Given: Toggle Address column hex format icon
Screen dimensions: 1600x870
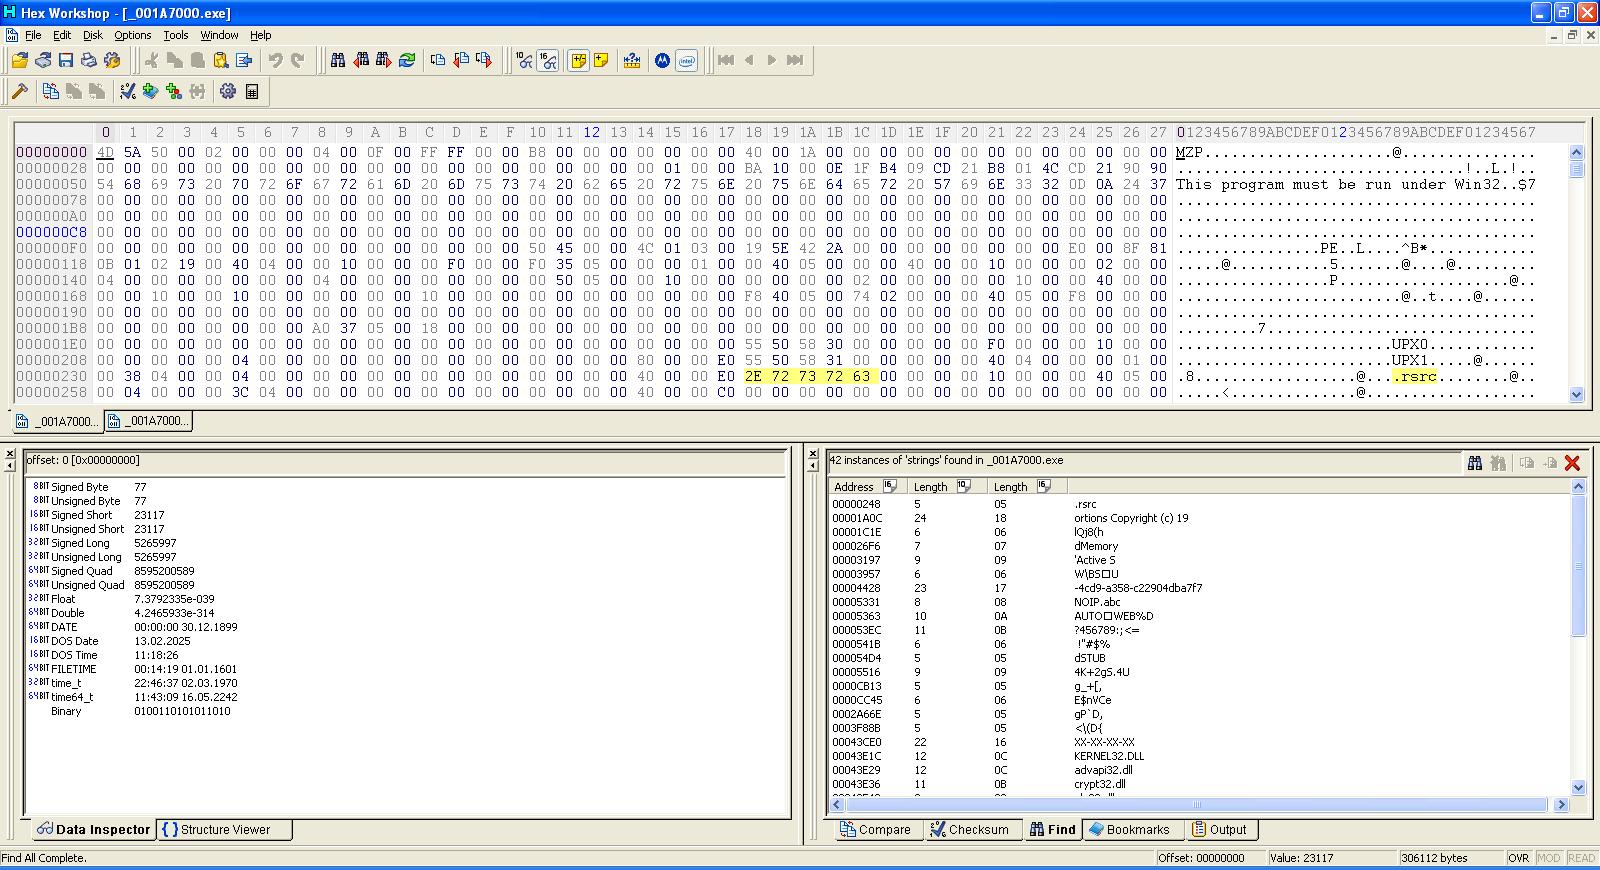Looking at the screenshot, I should pos(889,486).
